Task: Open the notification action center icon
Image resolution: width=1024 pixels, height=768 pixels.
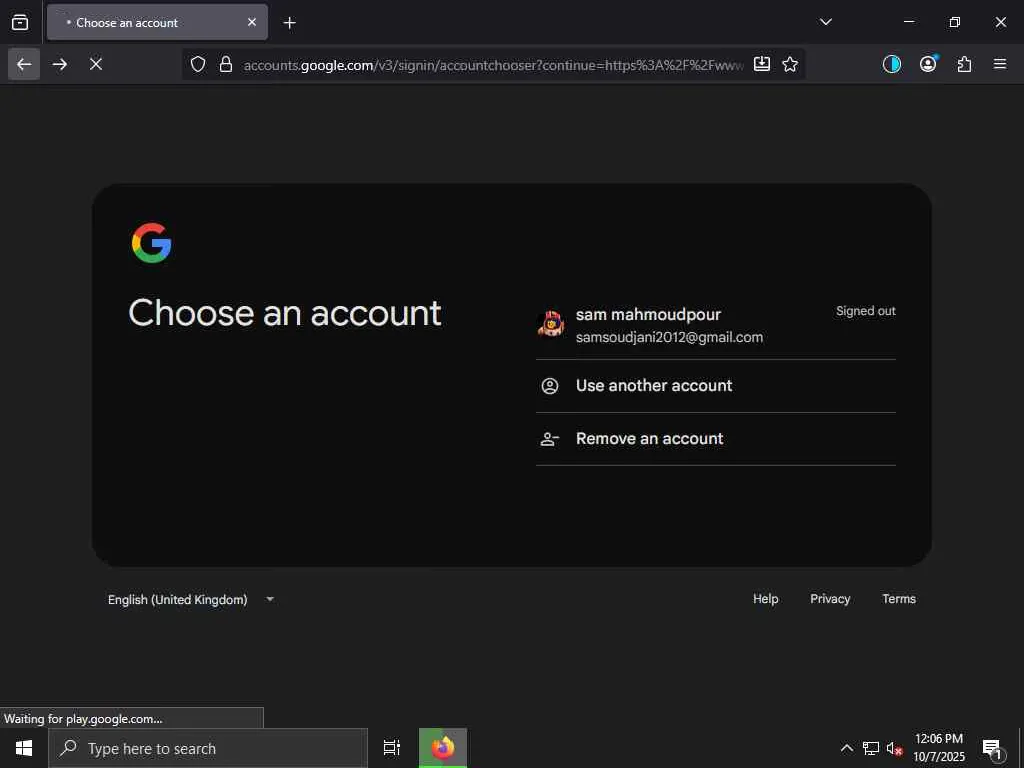Action: tap(992, 748)
